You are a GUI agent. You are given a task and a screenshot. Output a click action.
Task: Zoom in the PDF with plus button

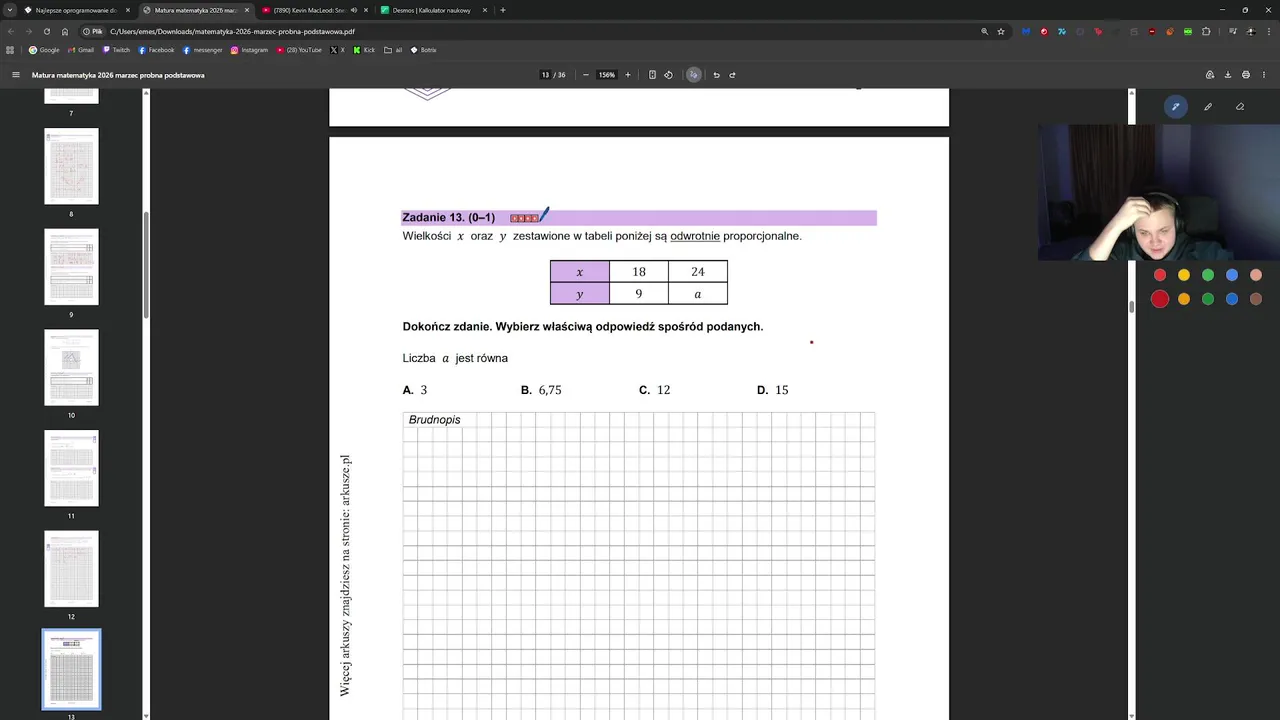(628, 75)
